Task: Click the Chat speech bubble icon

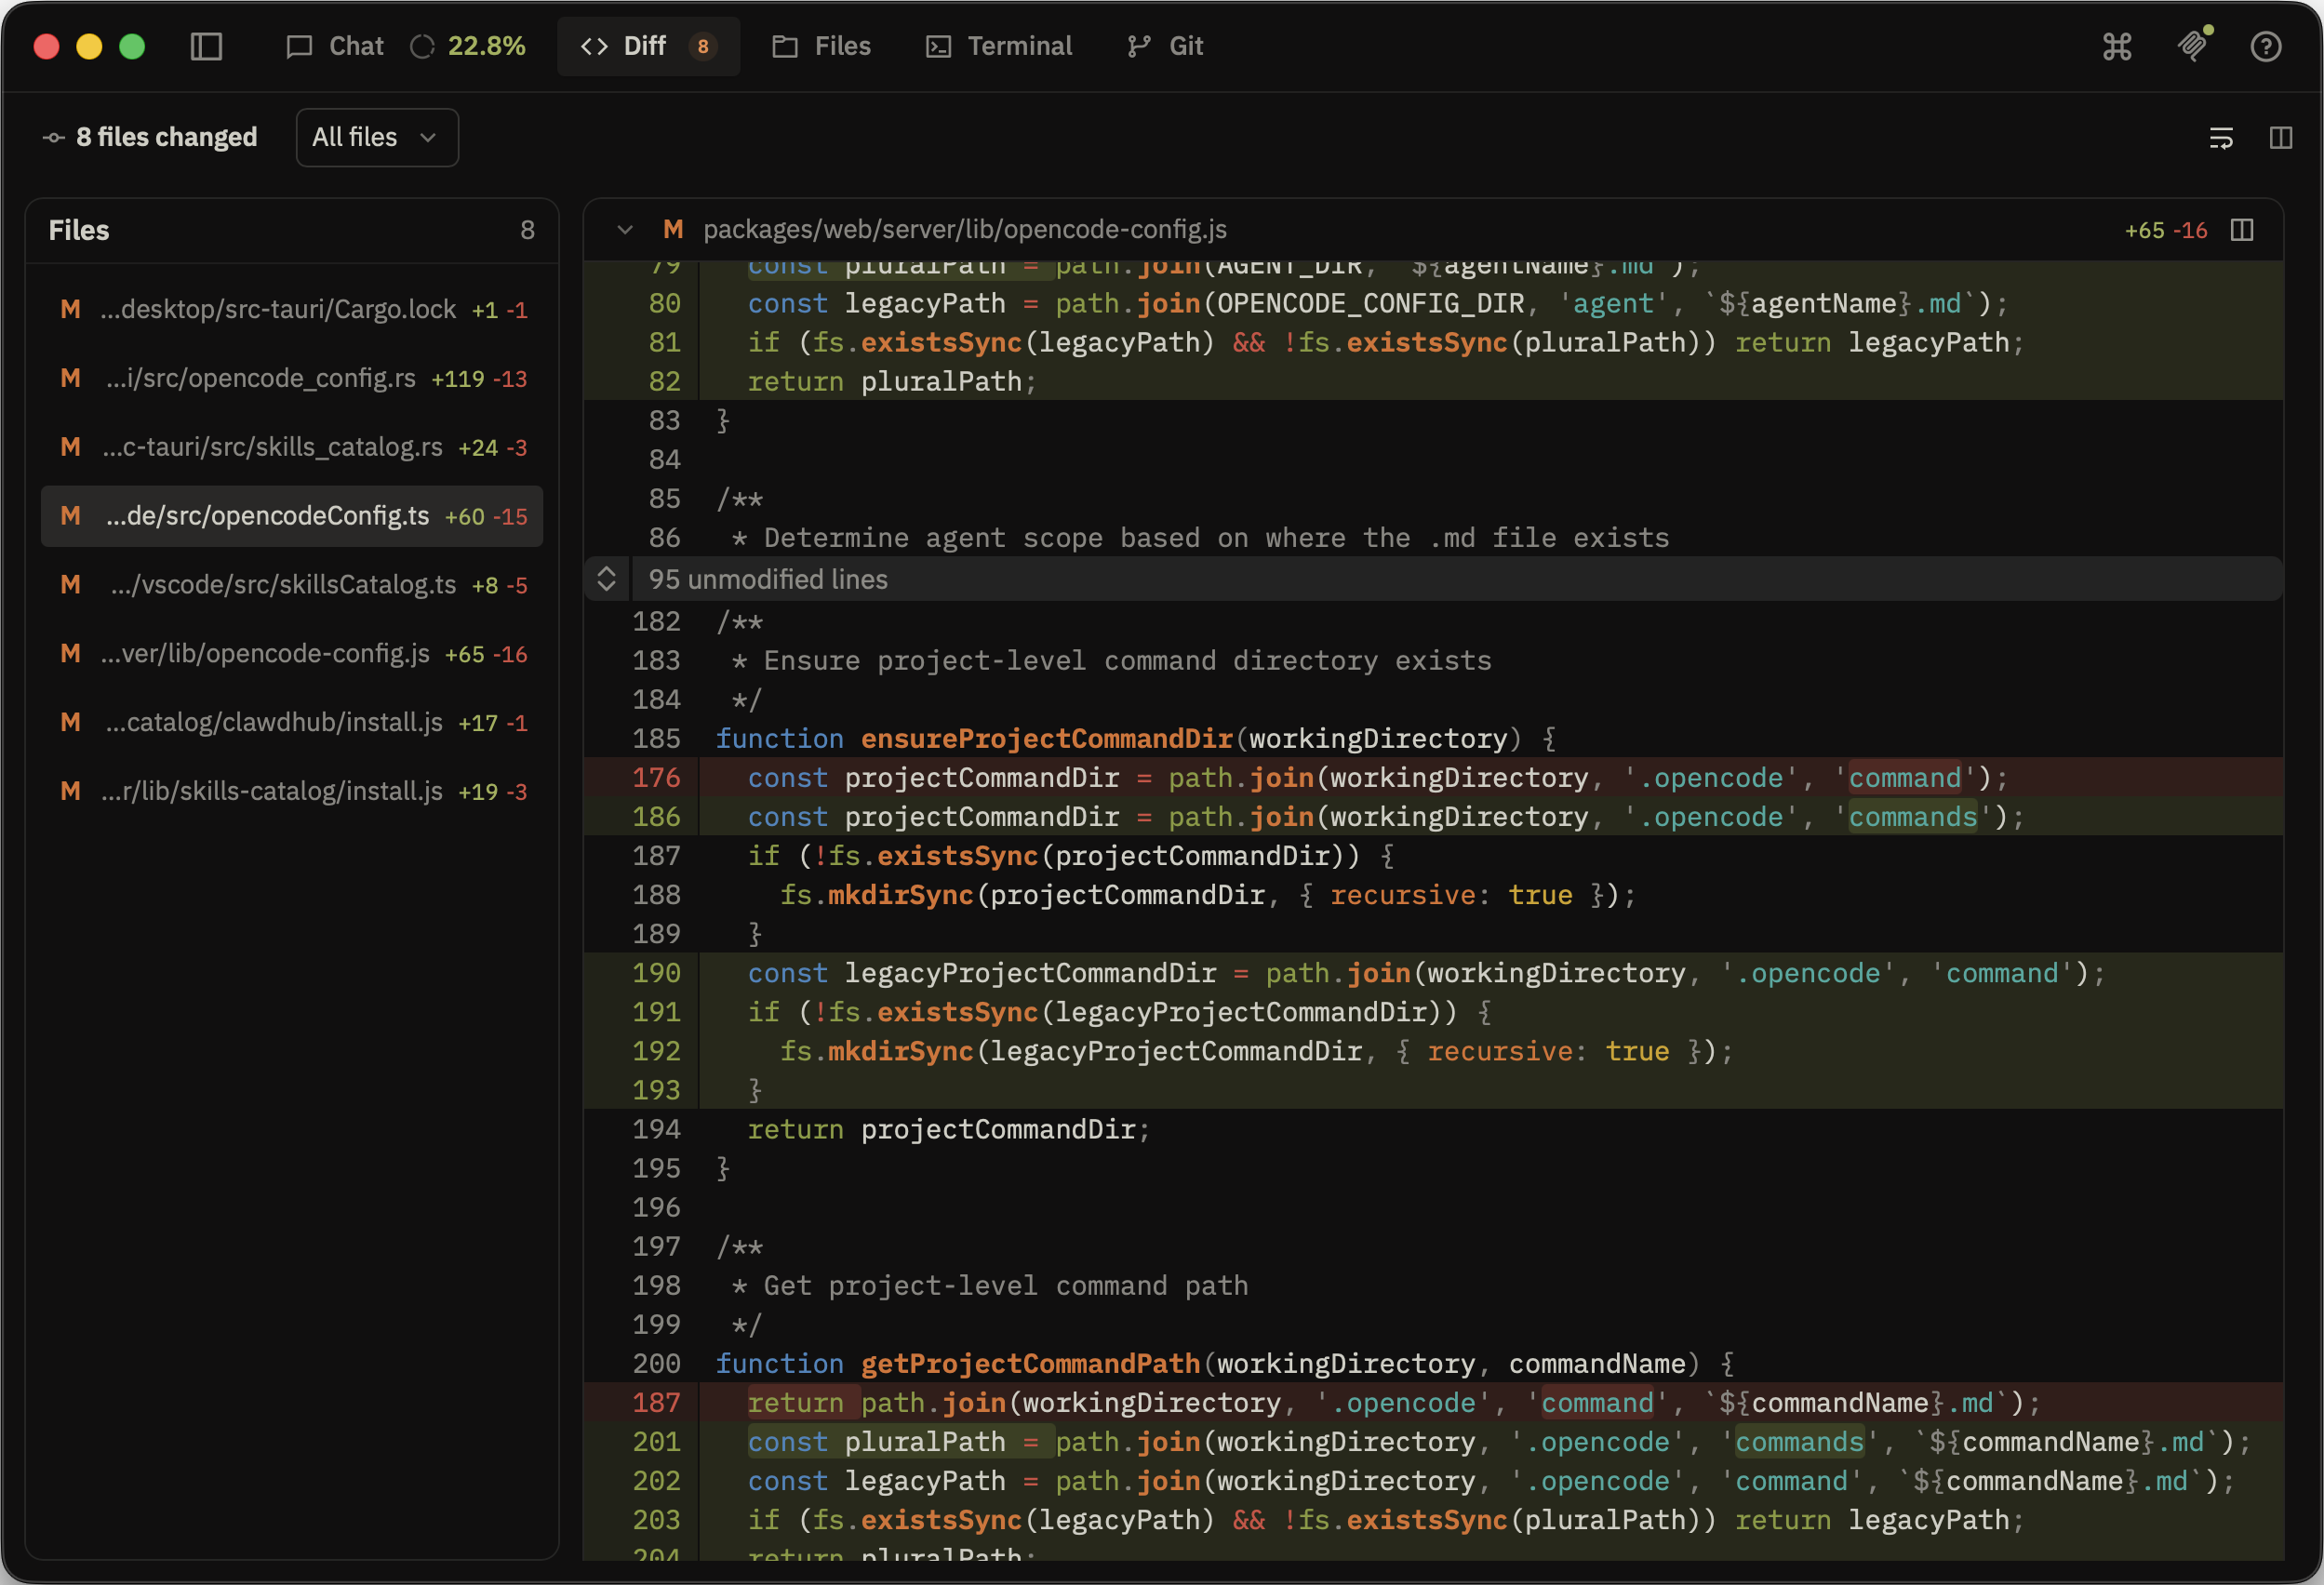Action: click(x=298, y=46)
